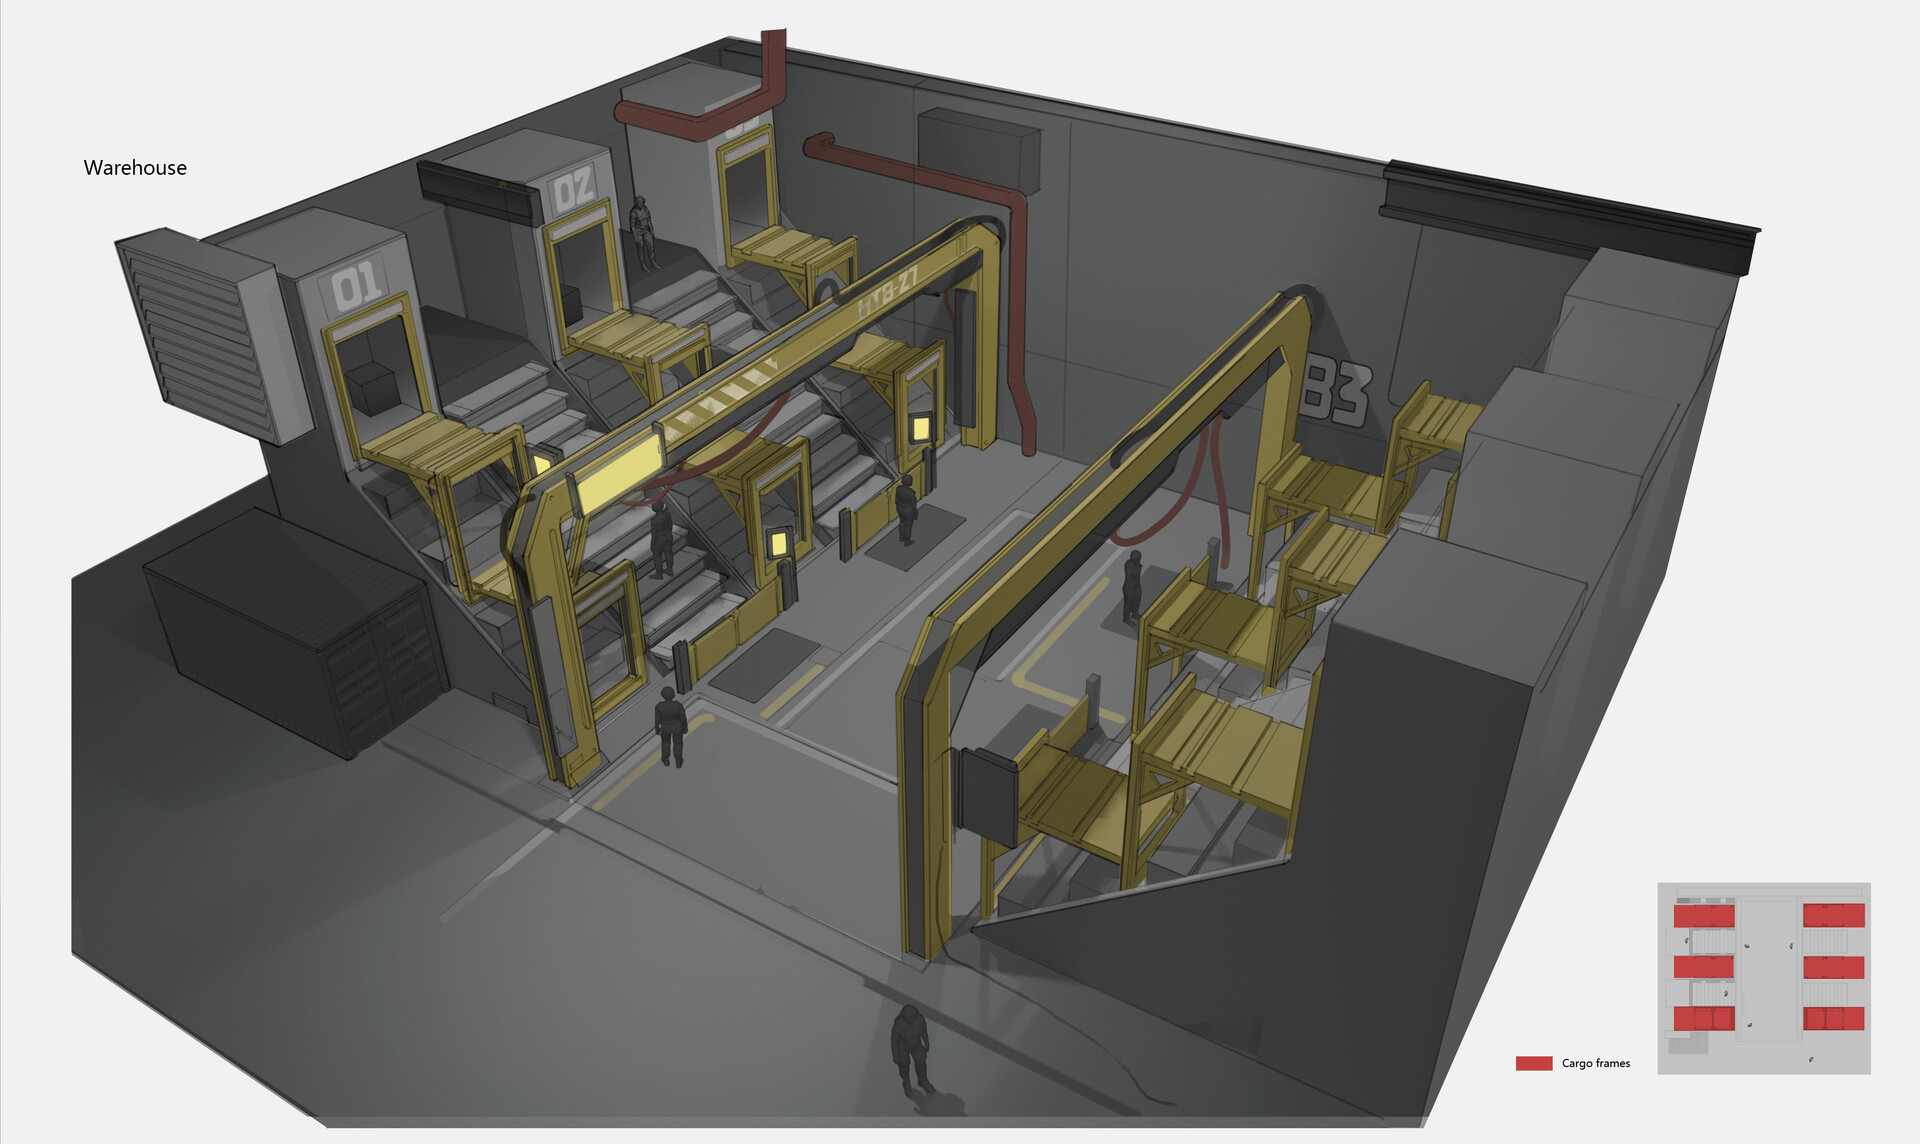Screen dimensions: 1920x1144
Task: Click the bottom-right red cargo frame in minimap
Action: 1833,1018
